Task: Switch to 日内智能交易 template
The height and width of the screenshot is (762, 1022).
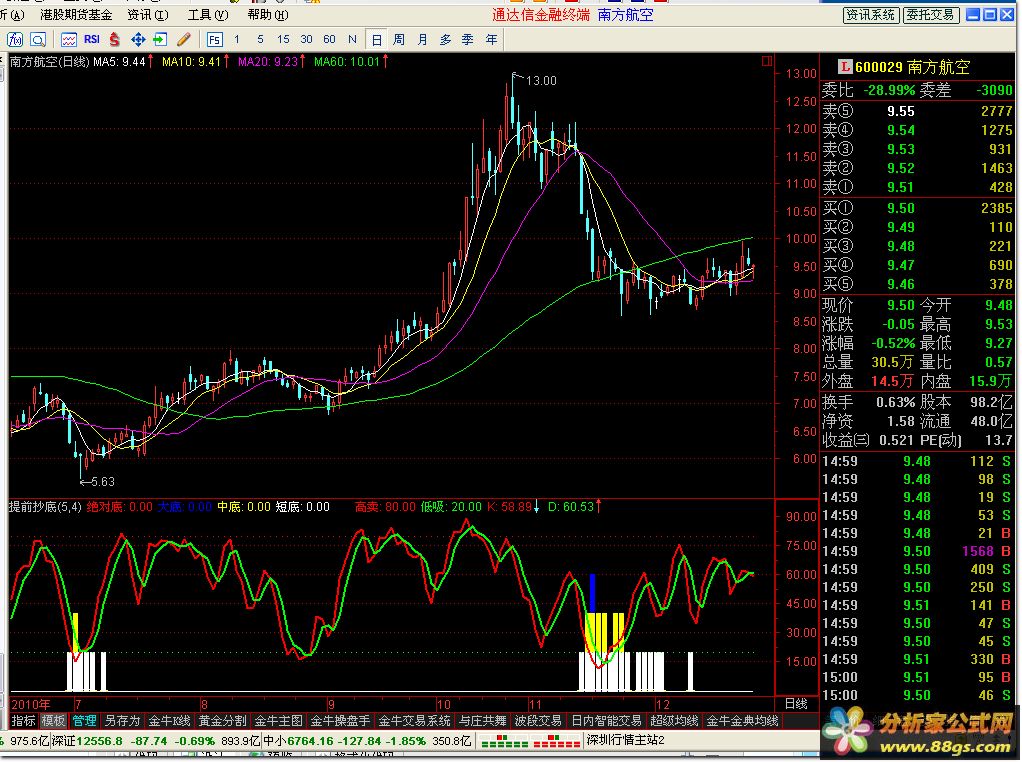Action: (x=607, y=721)
